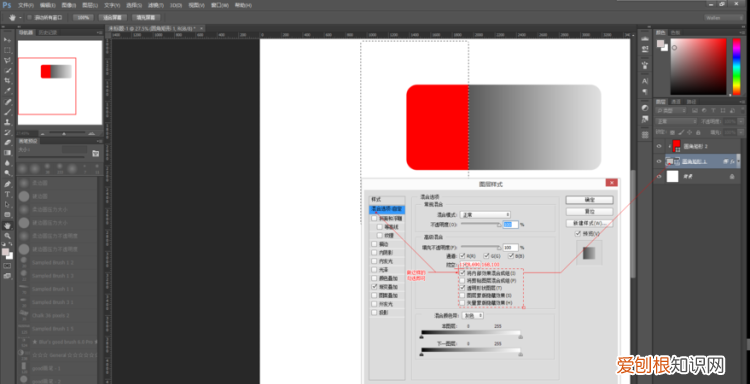Select the Gradient tool
Image resolution: width=750 pixels, height=384 pixels.
(x=7, y=153)
